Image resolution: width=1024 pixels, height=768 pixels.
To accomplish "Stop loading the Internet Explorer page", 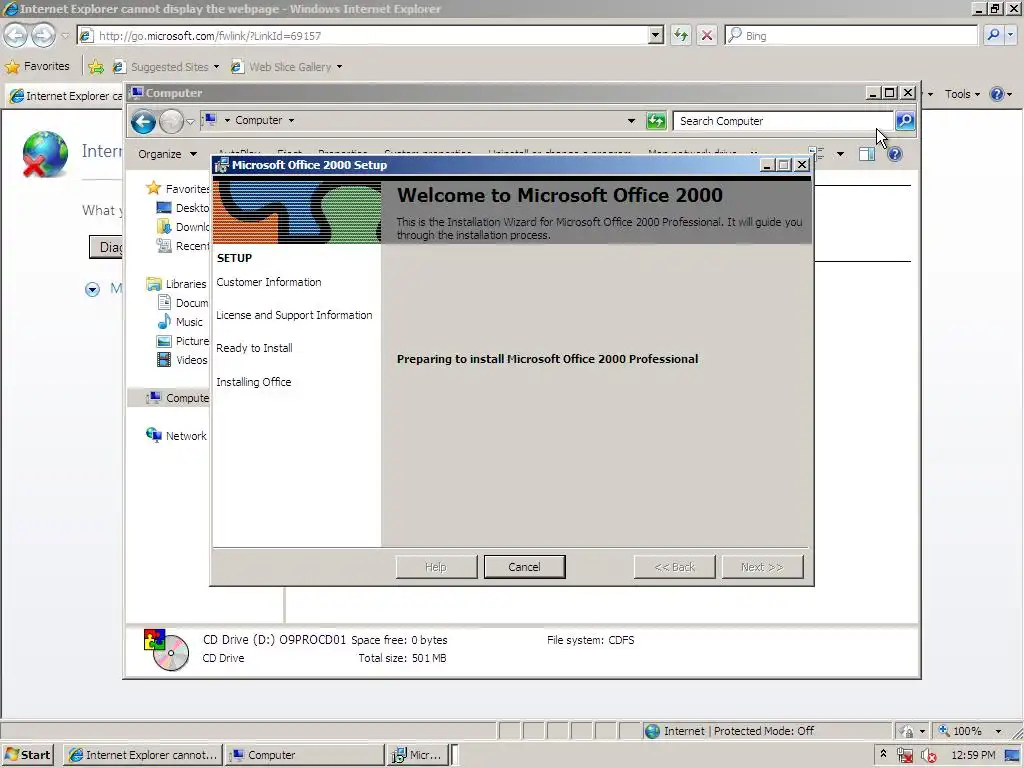I will point(707,35).
